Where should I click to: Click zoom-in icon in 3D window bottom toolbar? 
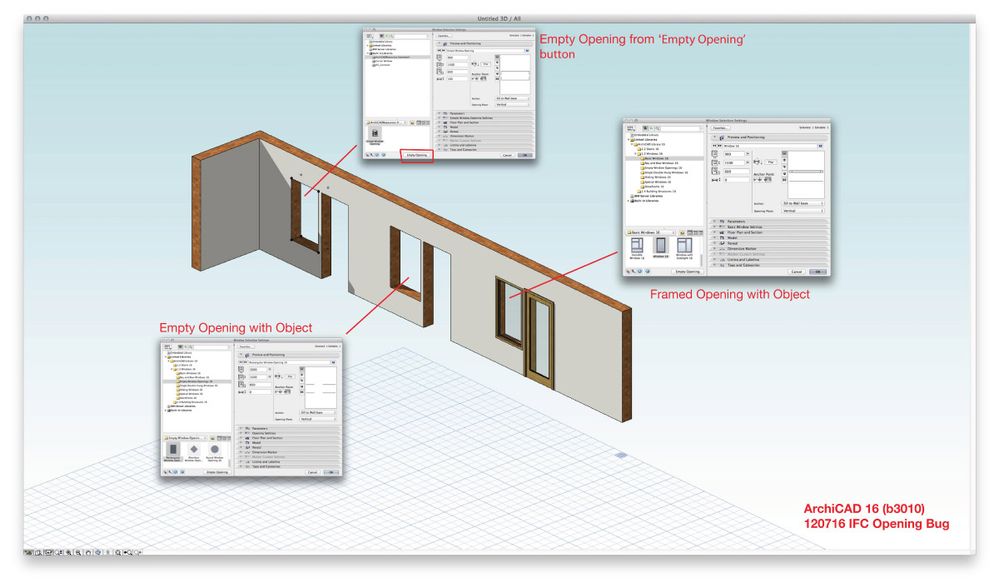pos(69,552)
